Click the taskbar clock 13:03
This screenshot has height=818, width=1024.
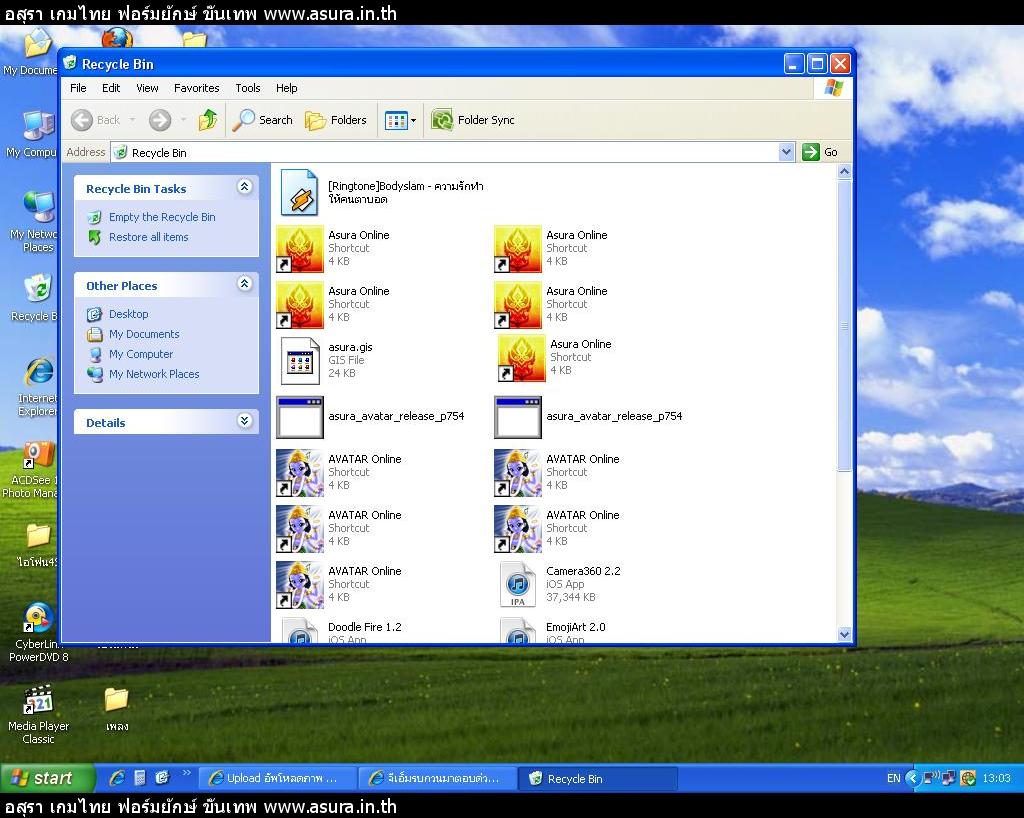coord(996,778)
